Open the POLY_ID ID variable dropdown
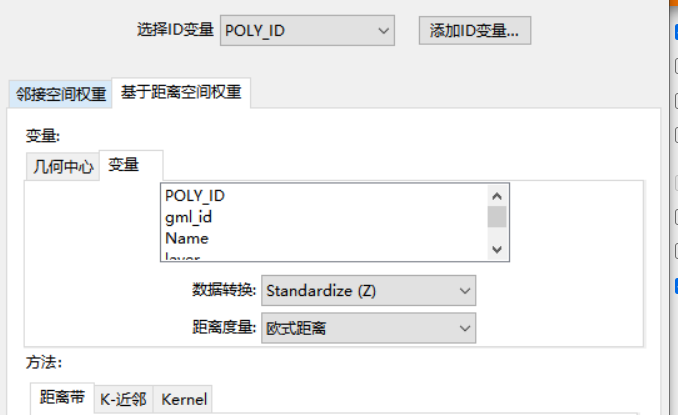Image resolution: width=678 pixels, height=415 pixels. (307, 30)
